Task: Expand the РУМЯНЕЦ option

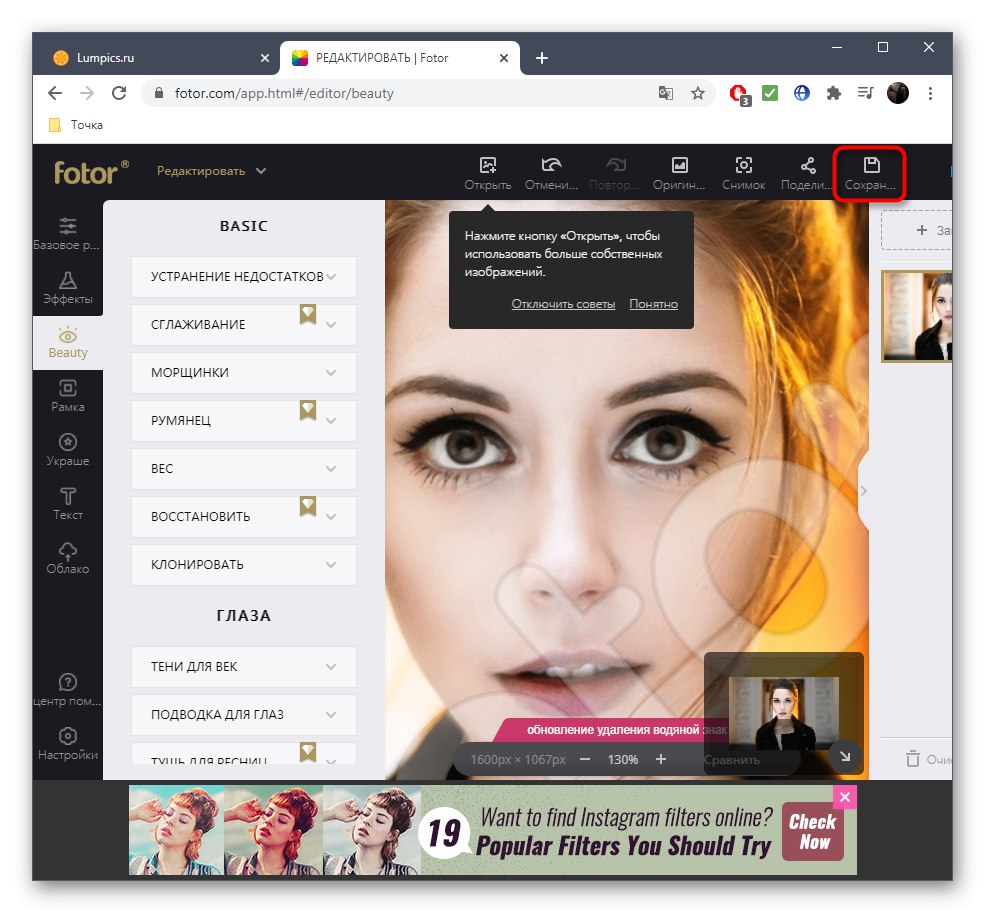Action: coord(244,420)
